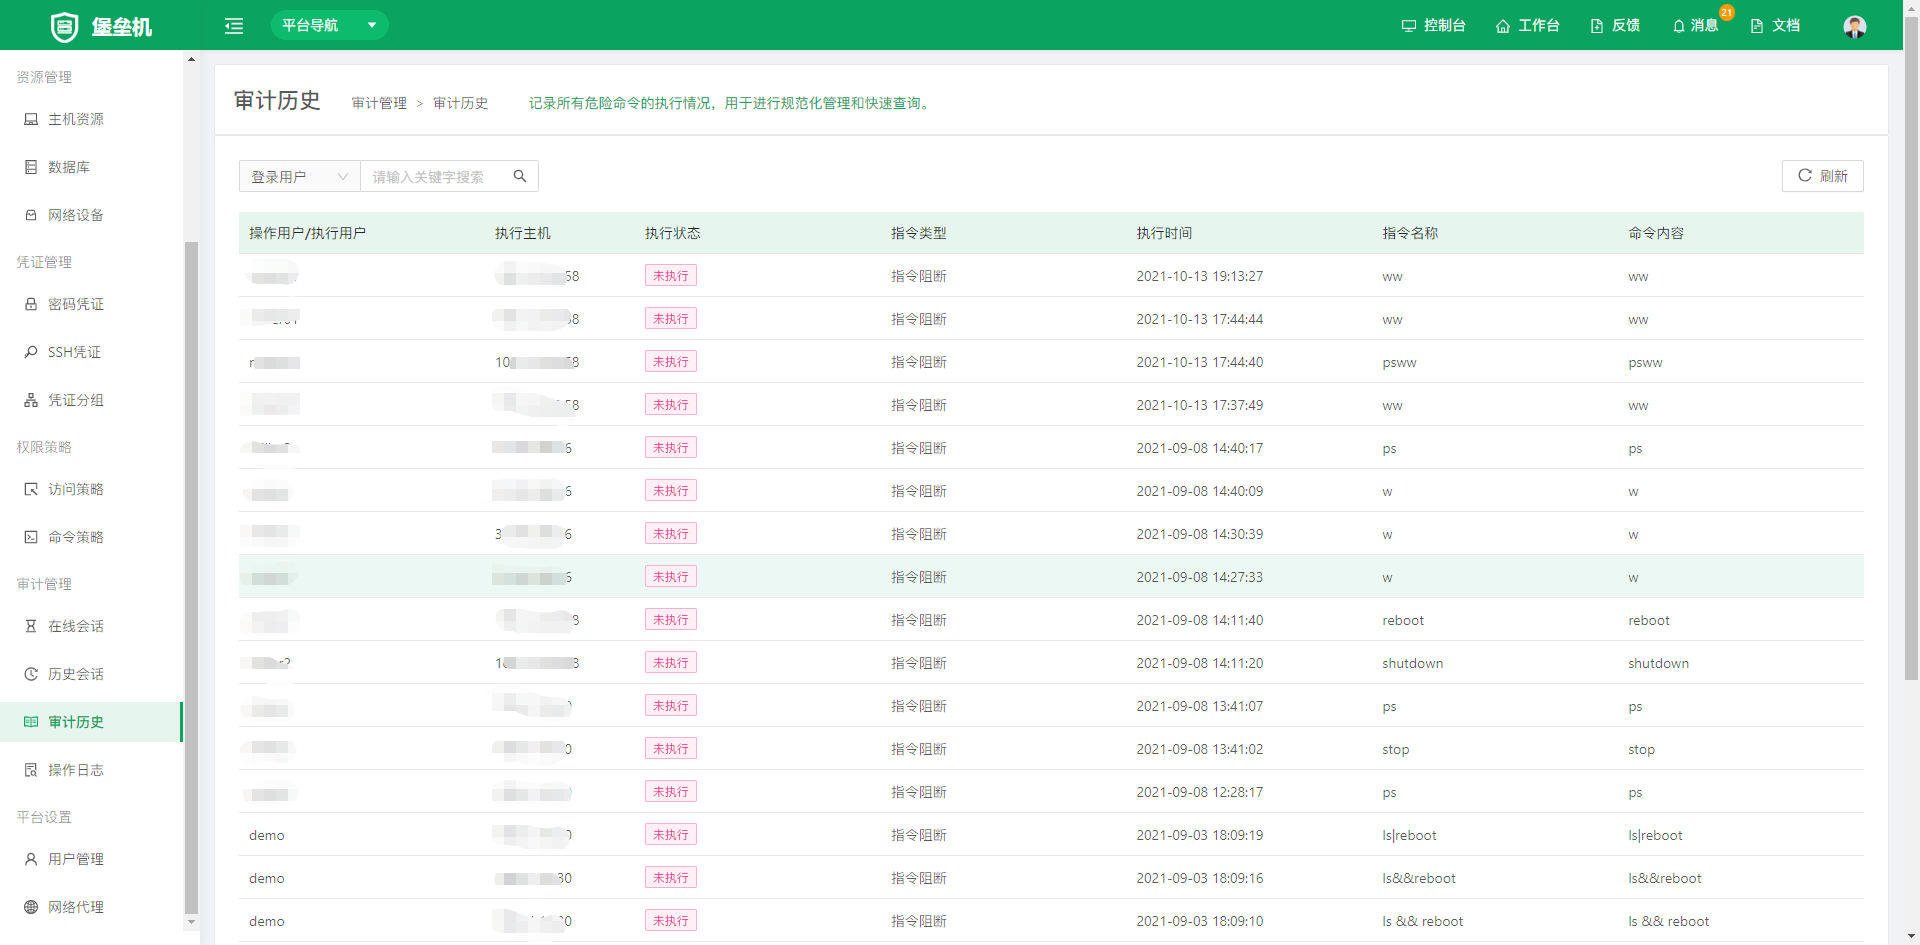The width and height of the screenshot is (1920, 945).
Task: Click the 堡垒机 shield logo icon
Action: coord(64,26)
